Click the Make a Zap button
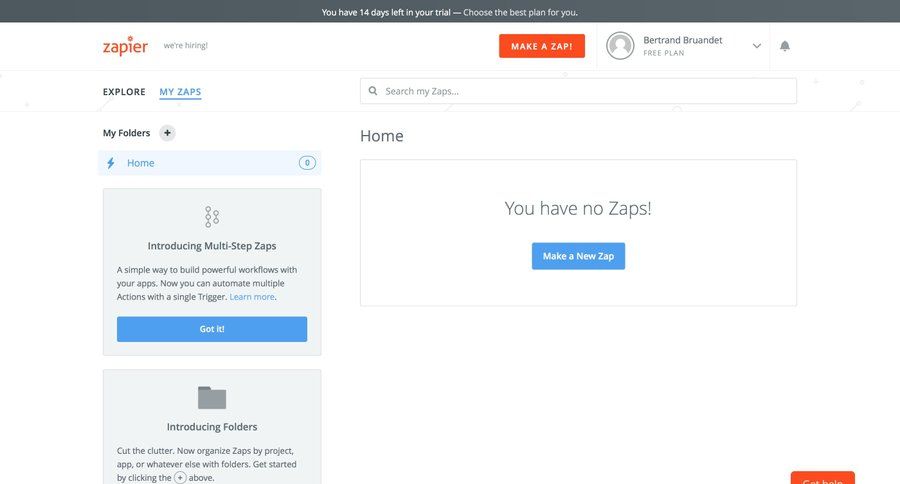 542,46
